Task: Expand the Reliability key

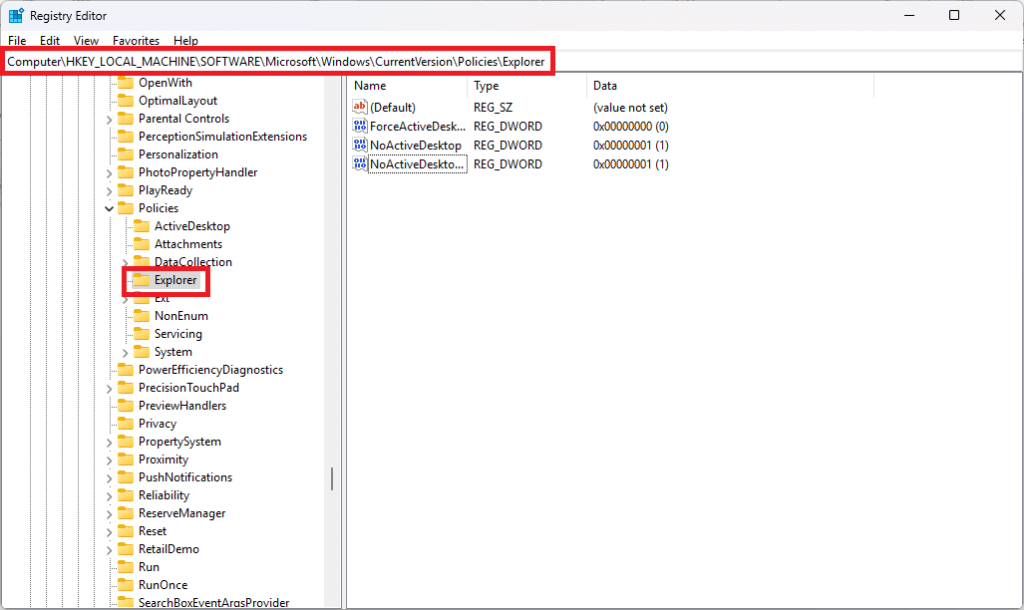Action: coord(109,496)
